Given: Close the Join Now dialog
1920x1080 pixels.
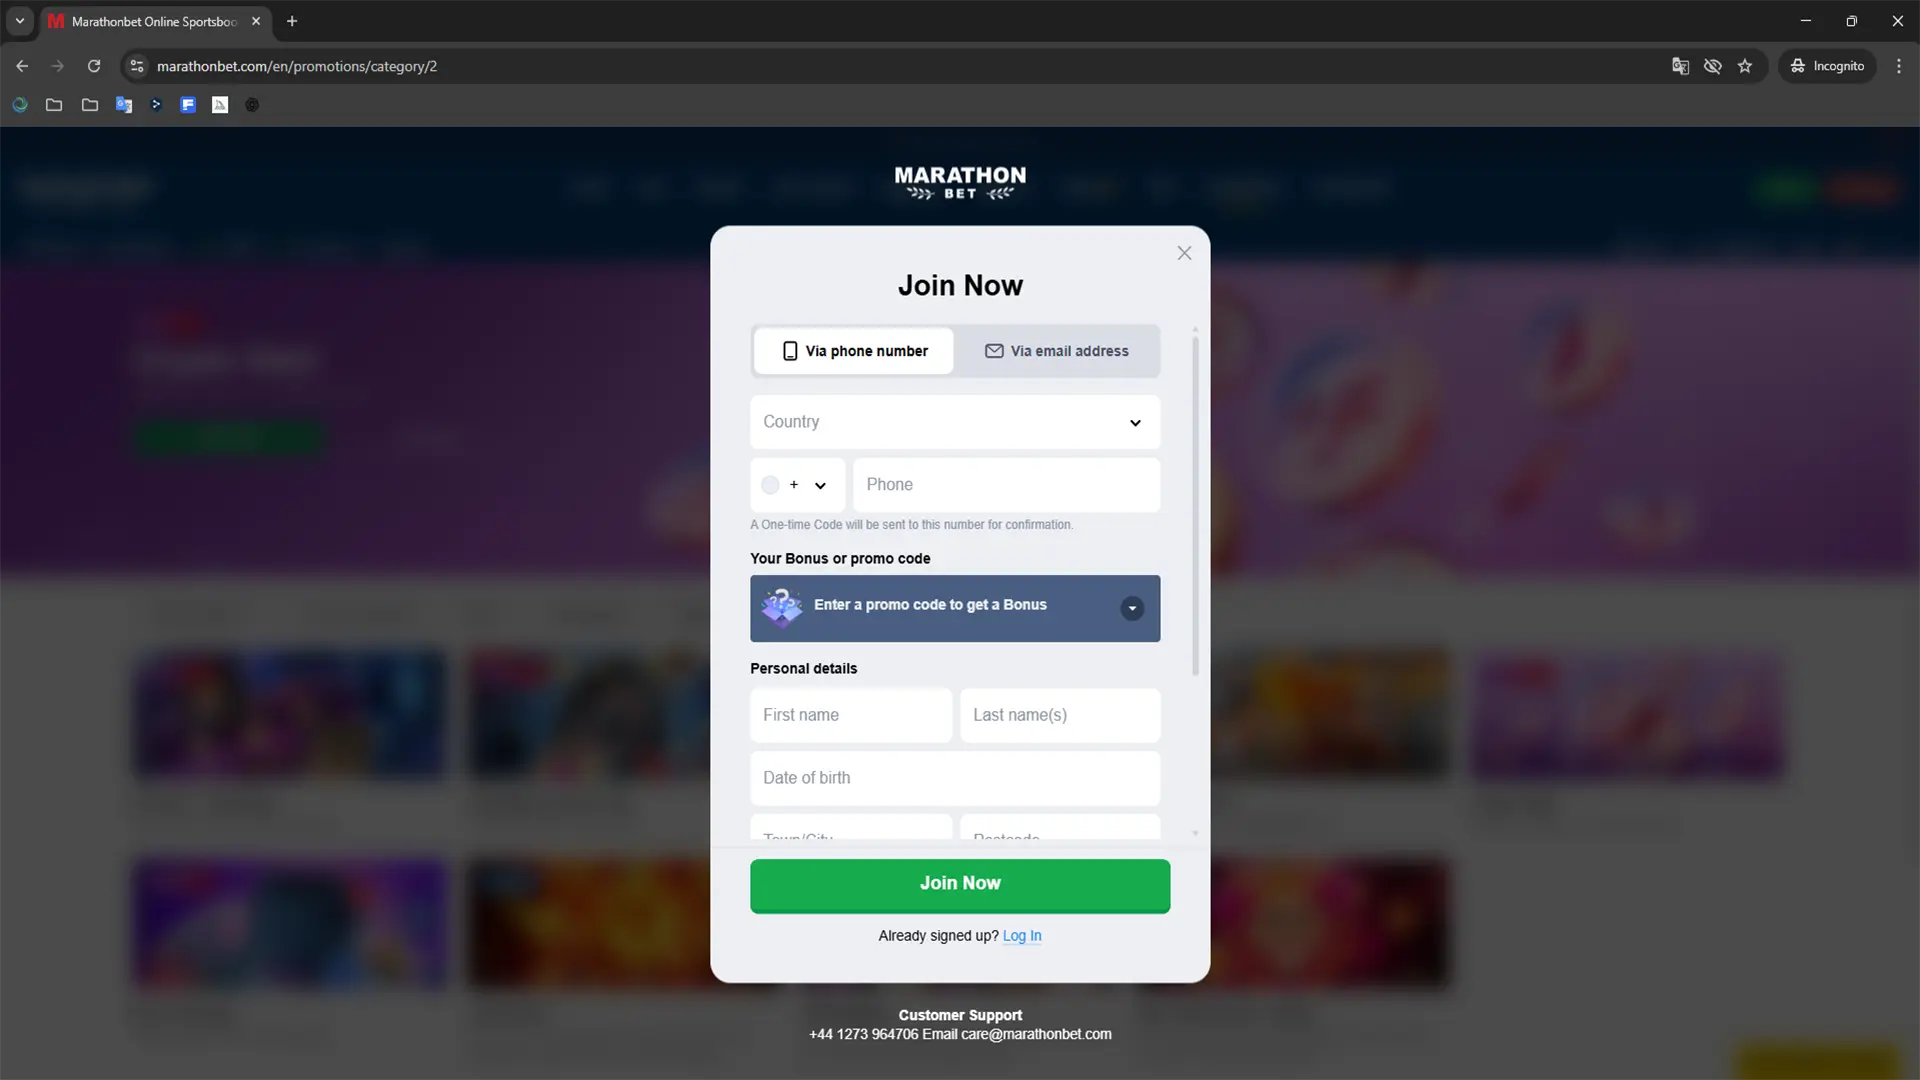Looking at the screenshot, I should pyautogui.click(x=1184, y=253).
